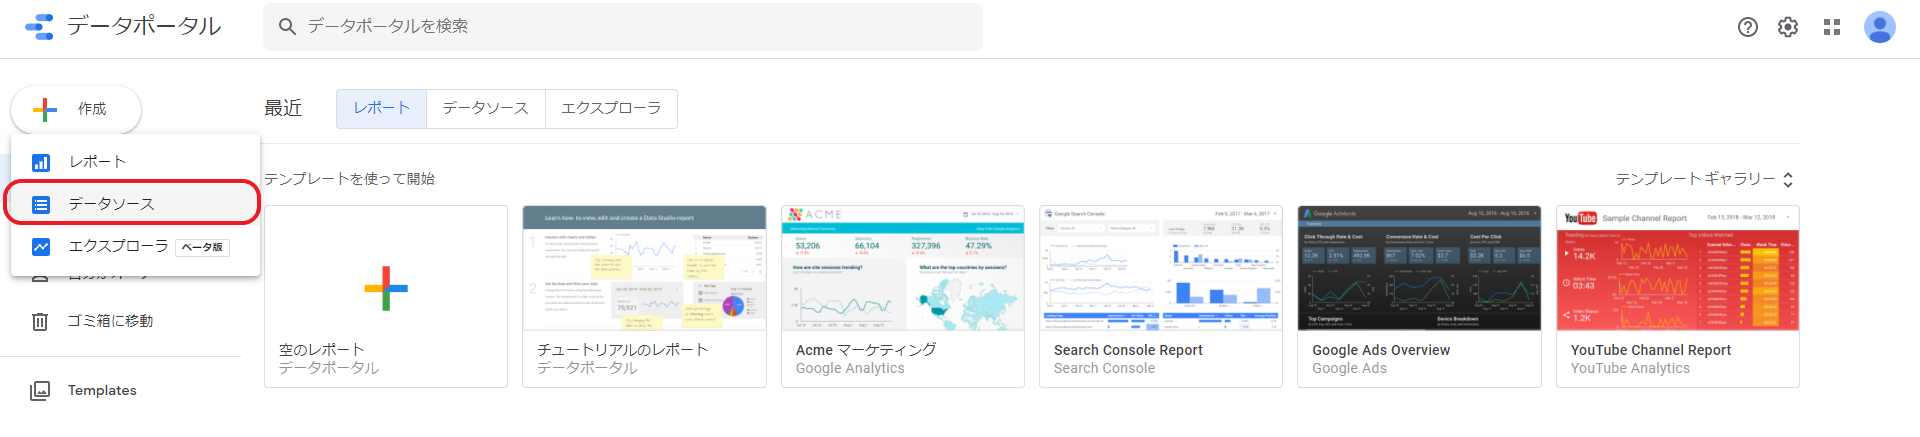Image resolution: width=1920 pixels, height=437 pixels.
Task: Click the ベータ版 badge
Action: tap(202, 247)
